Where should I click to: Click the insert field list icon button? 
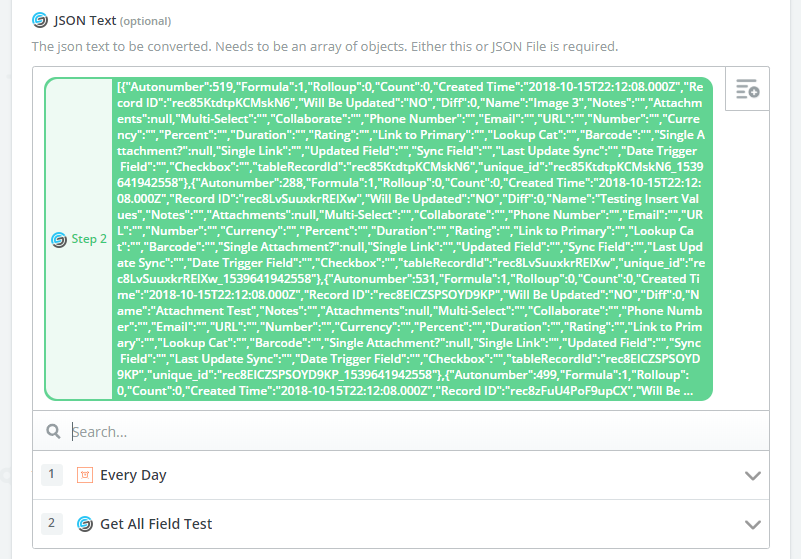[x=747, y=89]
